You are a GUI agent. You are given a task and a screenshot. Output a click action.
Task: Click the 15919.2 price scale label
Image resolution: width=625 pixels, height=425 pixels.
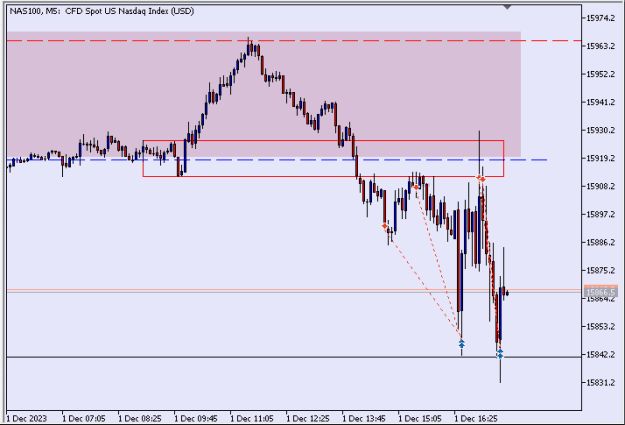click(600, 158)
